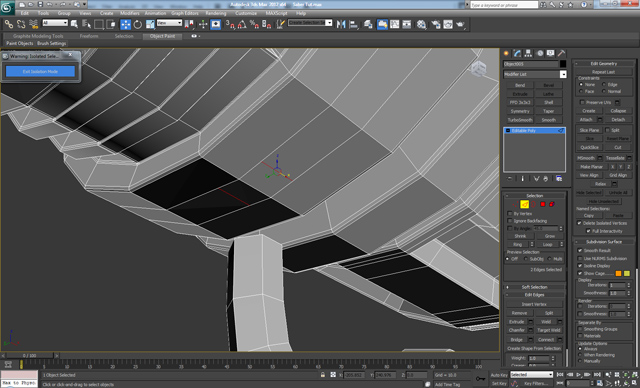Toggle the Percent Snap icon

(x=254, y=24)
